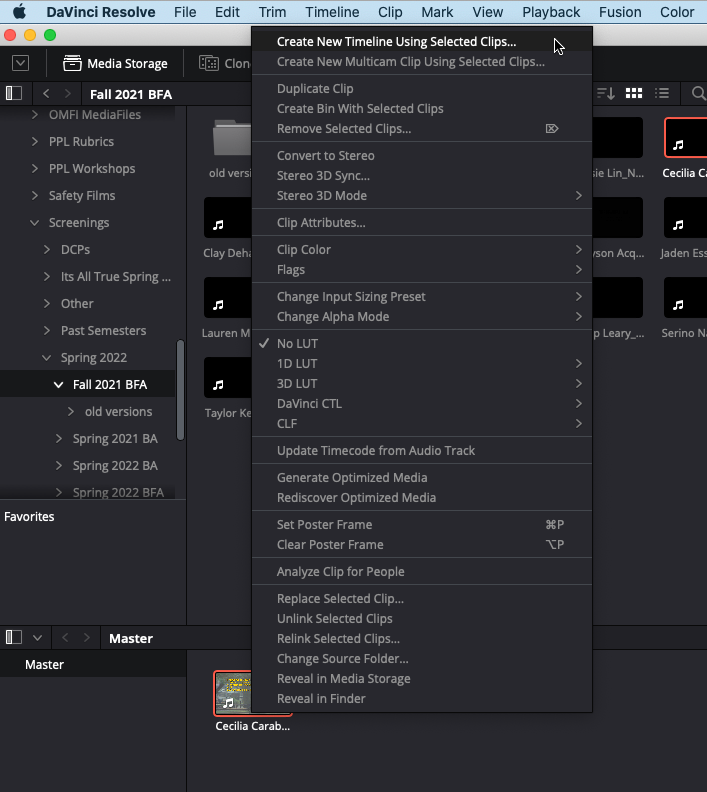This screenshot has width=707, height=792.
Task: Click the Favorites section header
Action: 29,516
